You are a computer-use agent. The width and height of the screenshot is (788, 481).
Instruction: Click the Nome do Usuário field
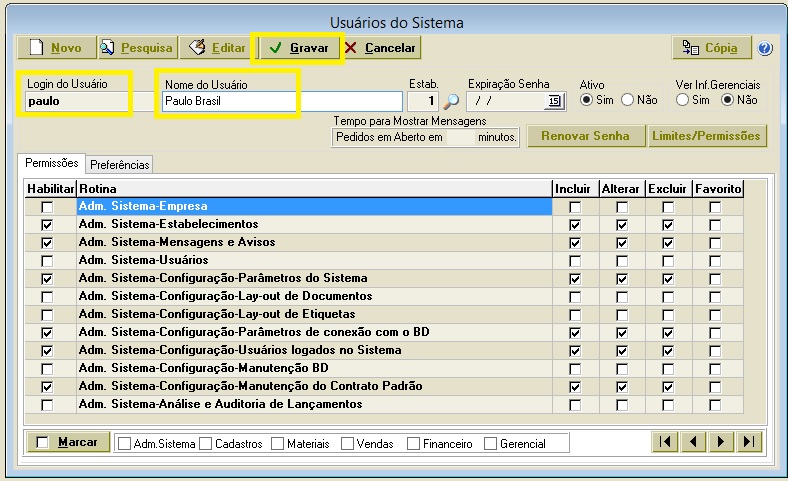(282, 101)
